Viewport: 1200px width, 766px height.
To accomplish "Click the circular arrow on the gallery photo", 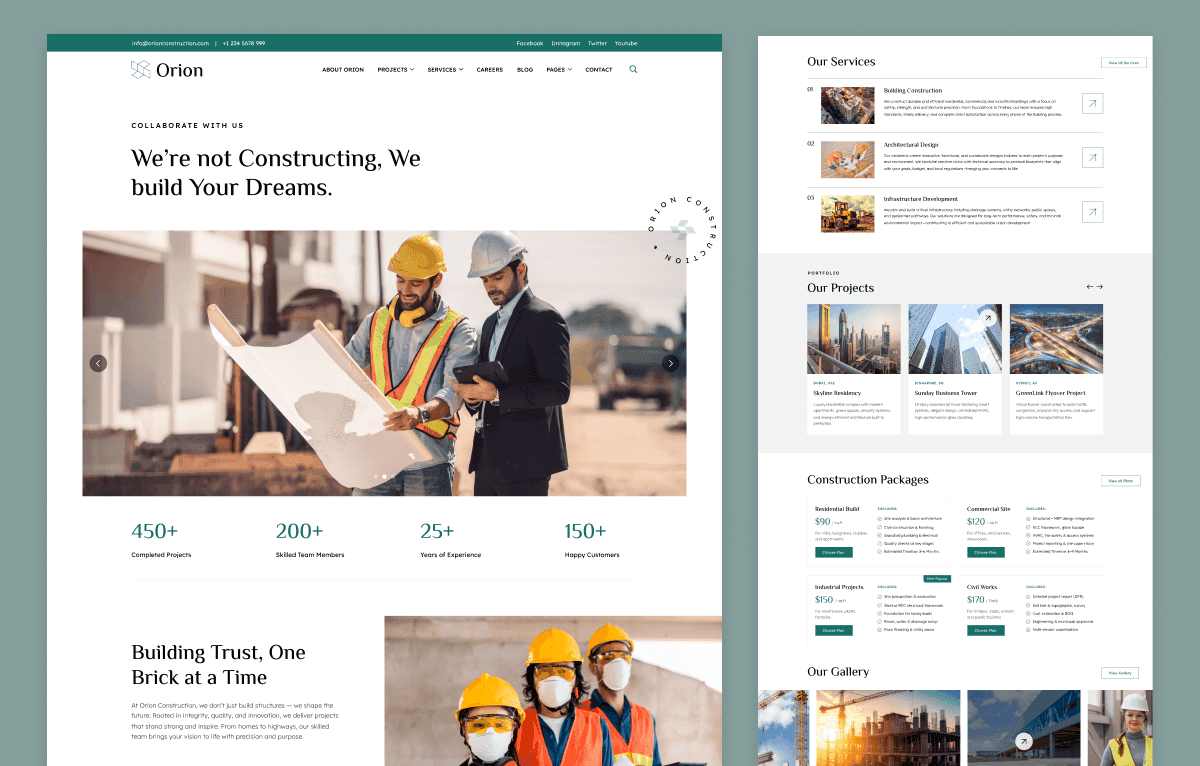I will (x=1023, y=741).
